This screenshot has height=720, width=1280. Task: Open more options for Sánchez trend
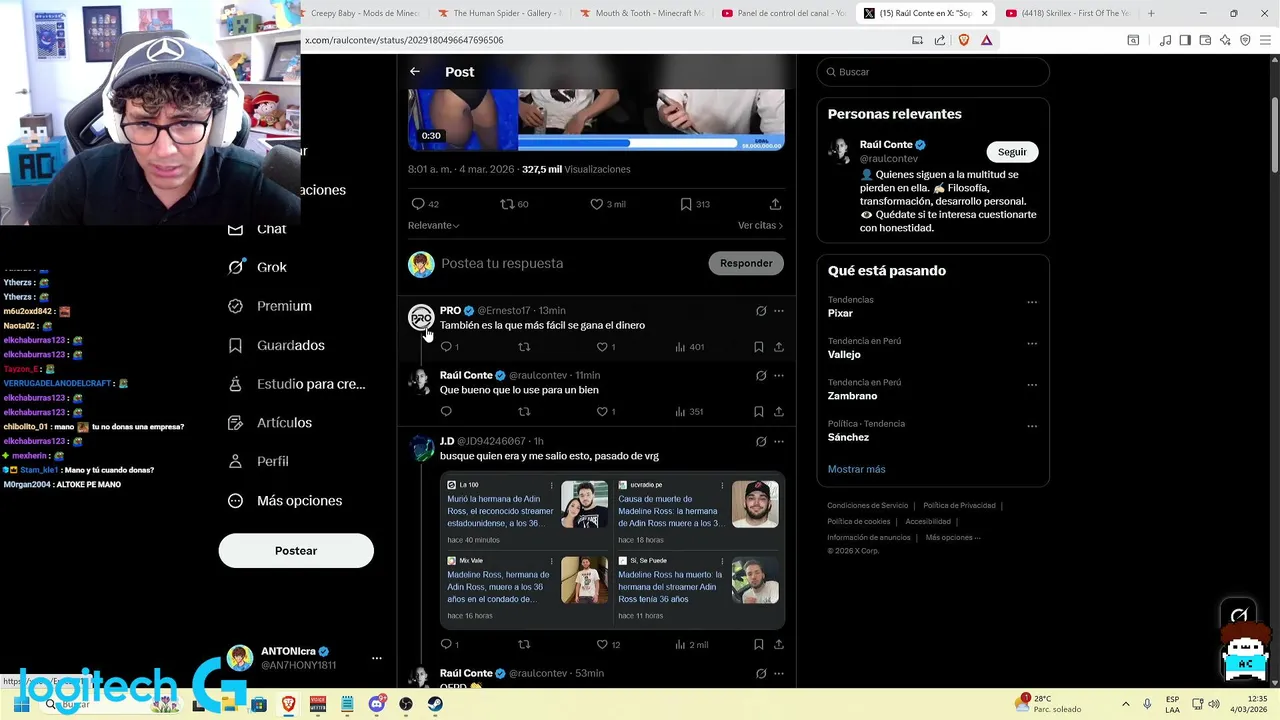click(1032, 426)
